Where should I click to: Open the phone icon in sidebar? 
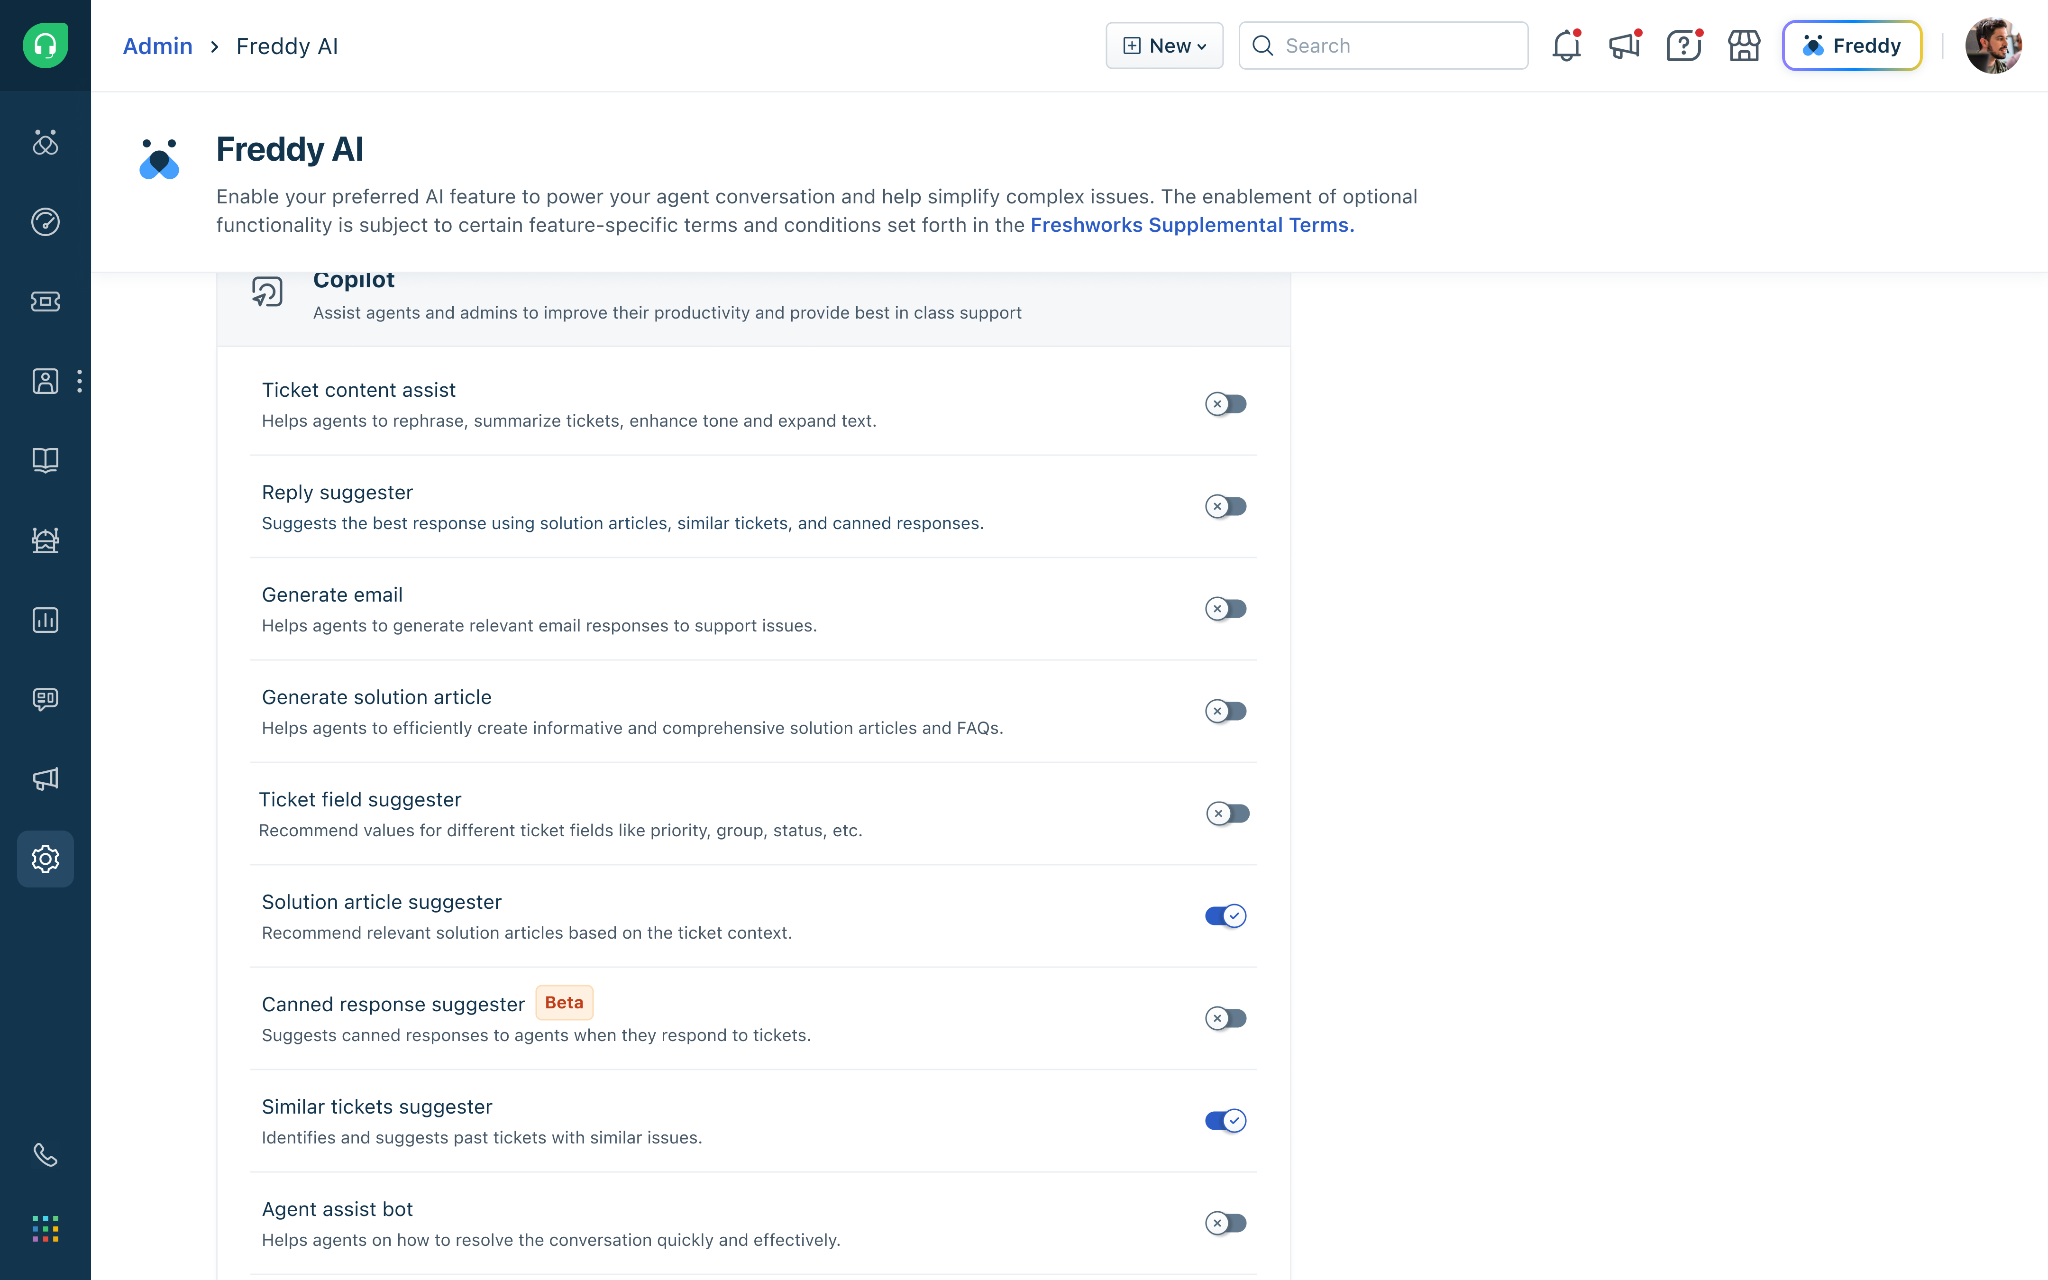pos(45,1155)
